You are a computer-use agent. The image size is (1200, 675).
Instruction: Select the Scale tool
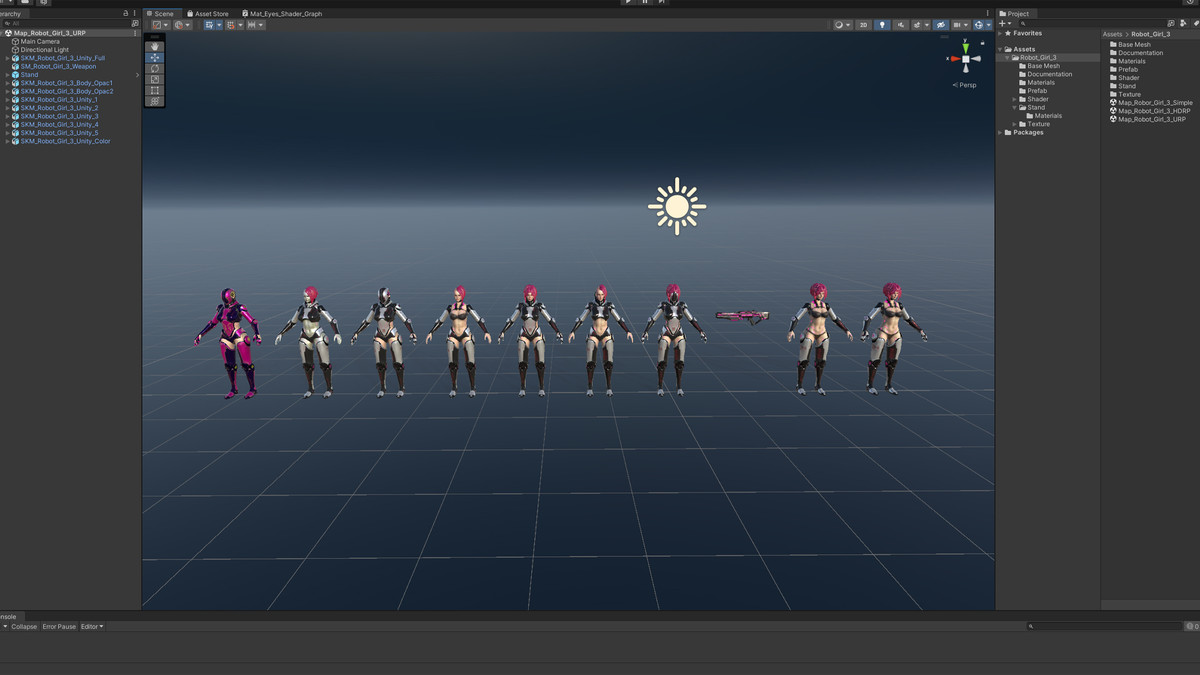pos(154,80)
